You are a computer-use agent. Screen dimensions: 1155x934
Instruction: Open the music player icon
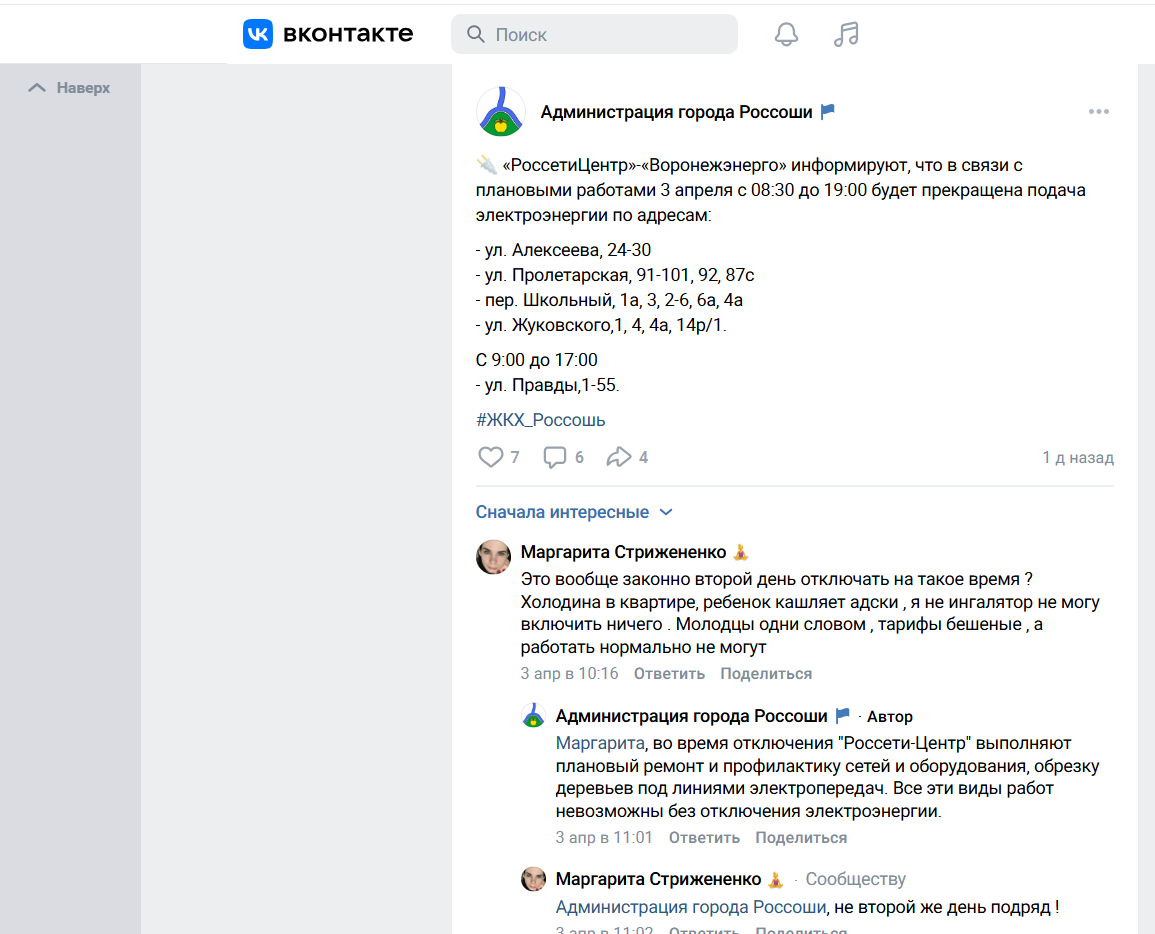[846, 35]
